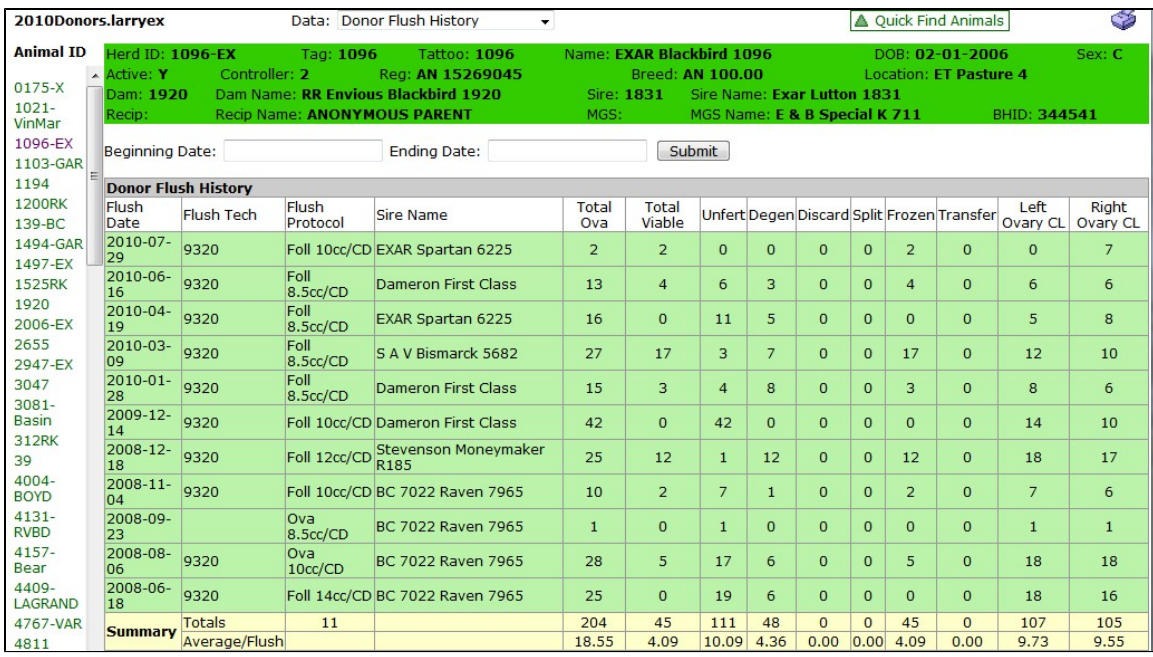Viewport: 1153px width, 657px height.
Task: Click flush date 2010-07-29 cell
Action: pos(141,250)
